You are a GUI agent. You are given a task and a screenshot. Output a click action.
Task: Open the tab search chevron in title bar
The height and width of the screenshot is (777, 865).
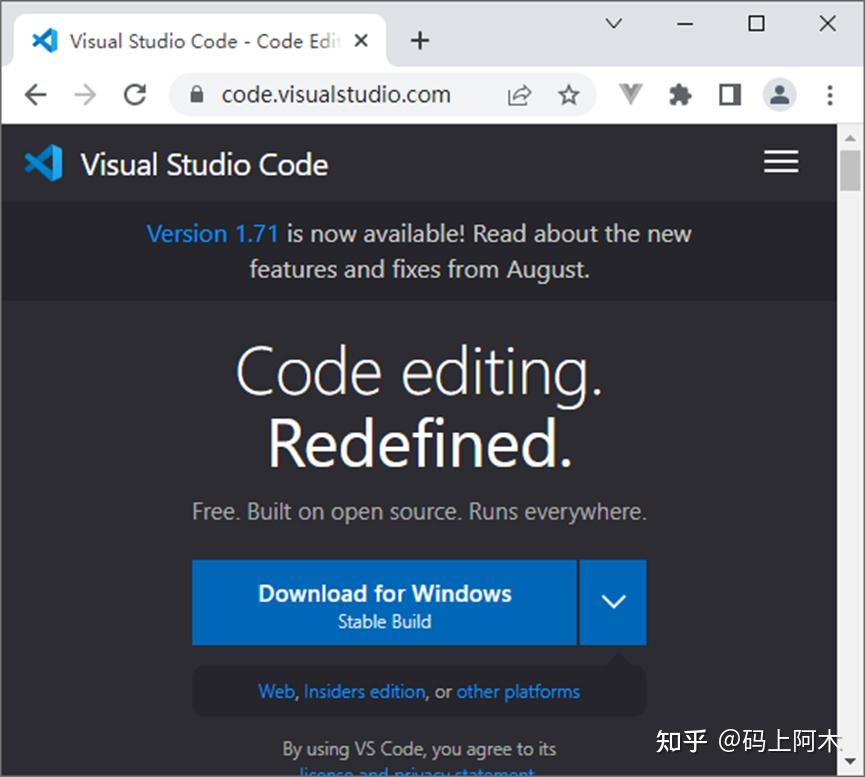613,23
